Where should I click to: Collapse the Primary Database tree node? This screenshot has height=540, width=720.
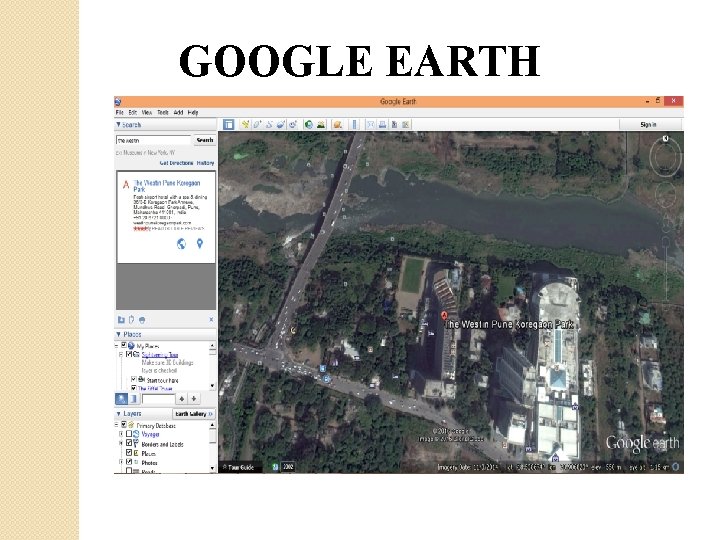[x=117, y=425]
